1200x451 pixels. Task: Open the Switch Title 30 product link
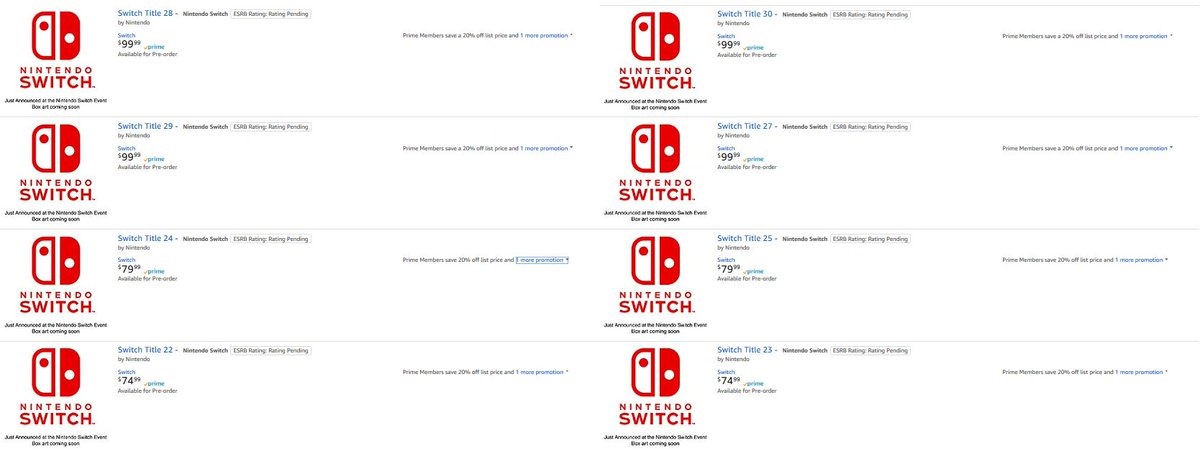tap(746, 15)
